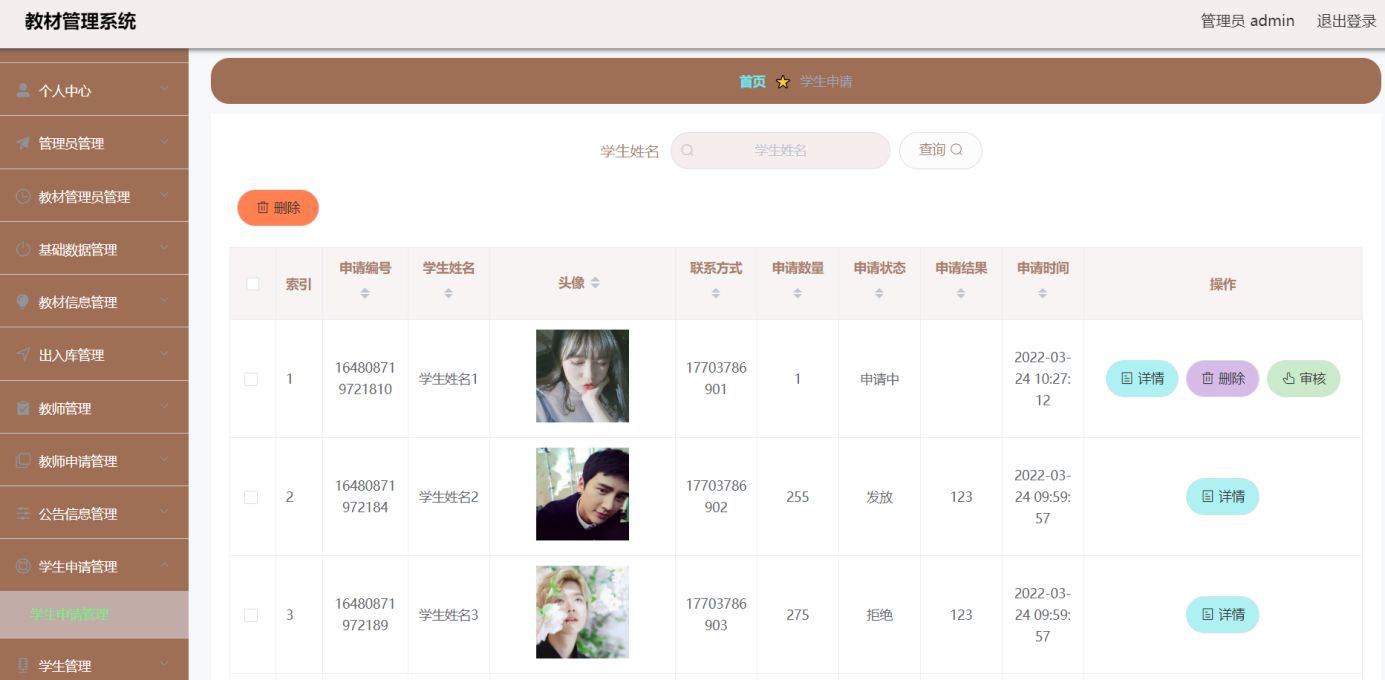Click the 个人中心 user icon in sidebar
1385x680 pixels.
pyautogui.click(x=23, y=90)
